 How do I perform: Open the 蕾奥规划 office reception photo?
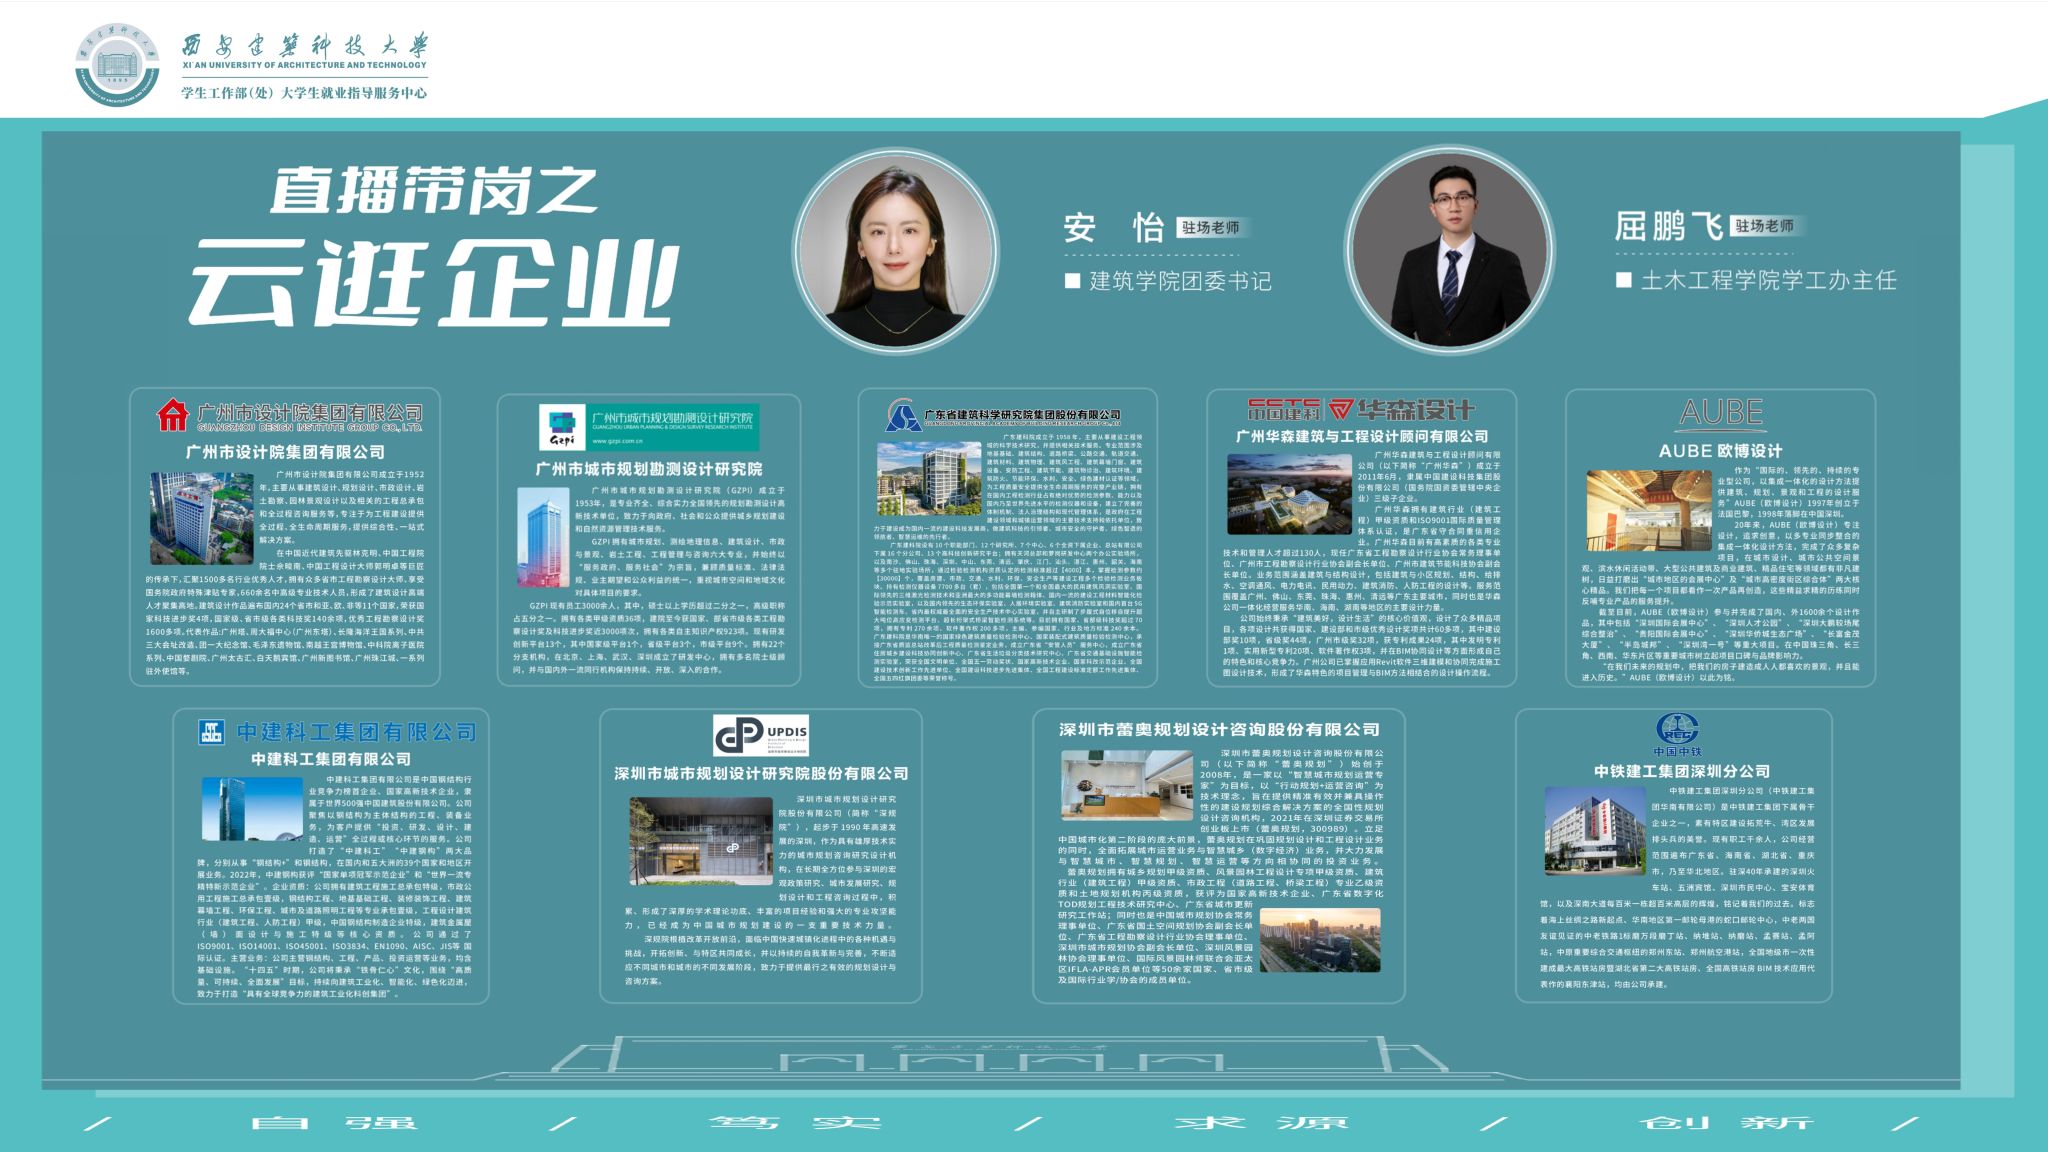click(x=1126, y=786)
